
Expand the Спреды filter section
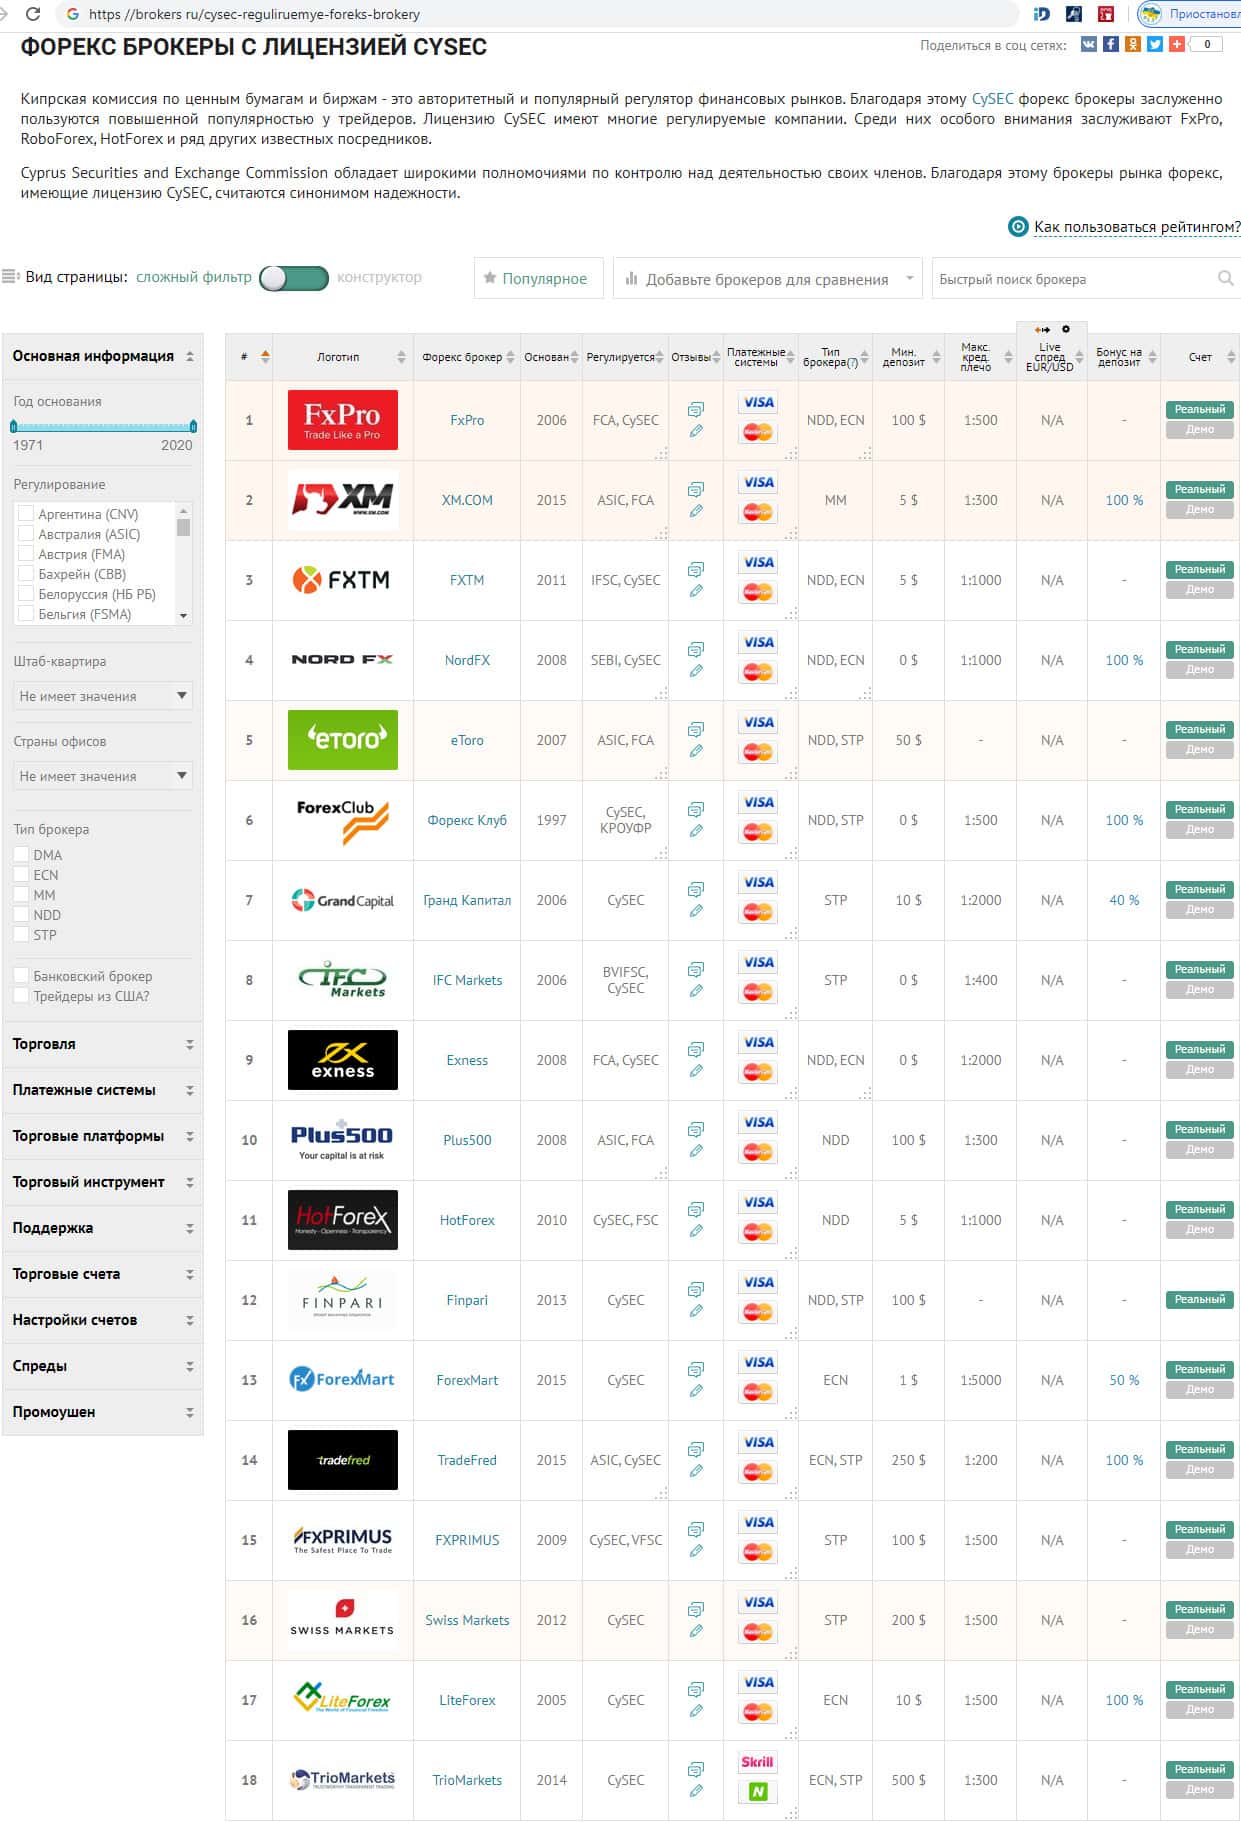click(x=103, y=1366)
